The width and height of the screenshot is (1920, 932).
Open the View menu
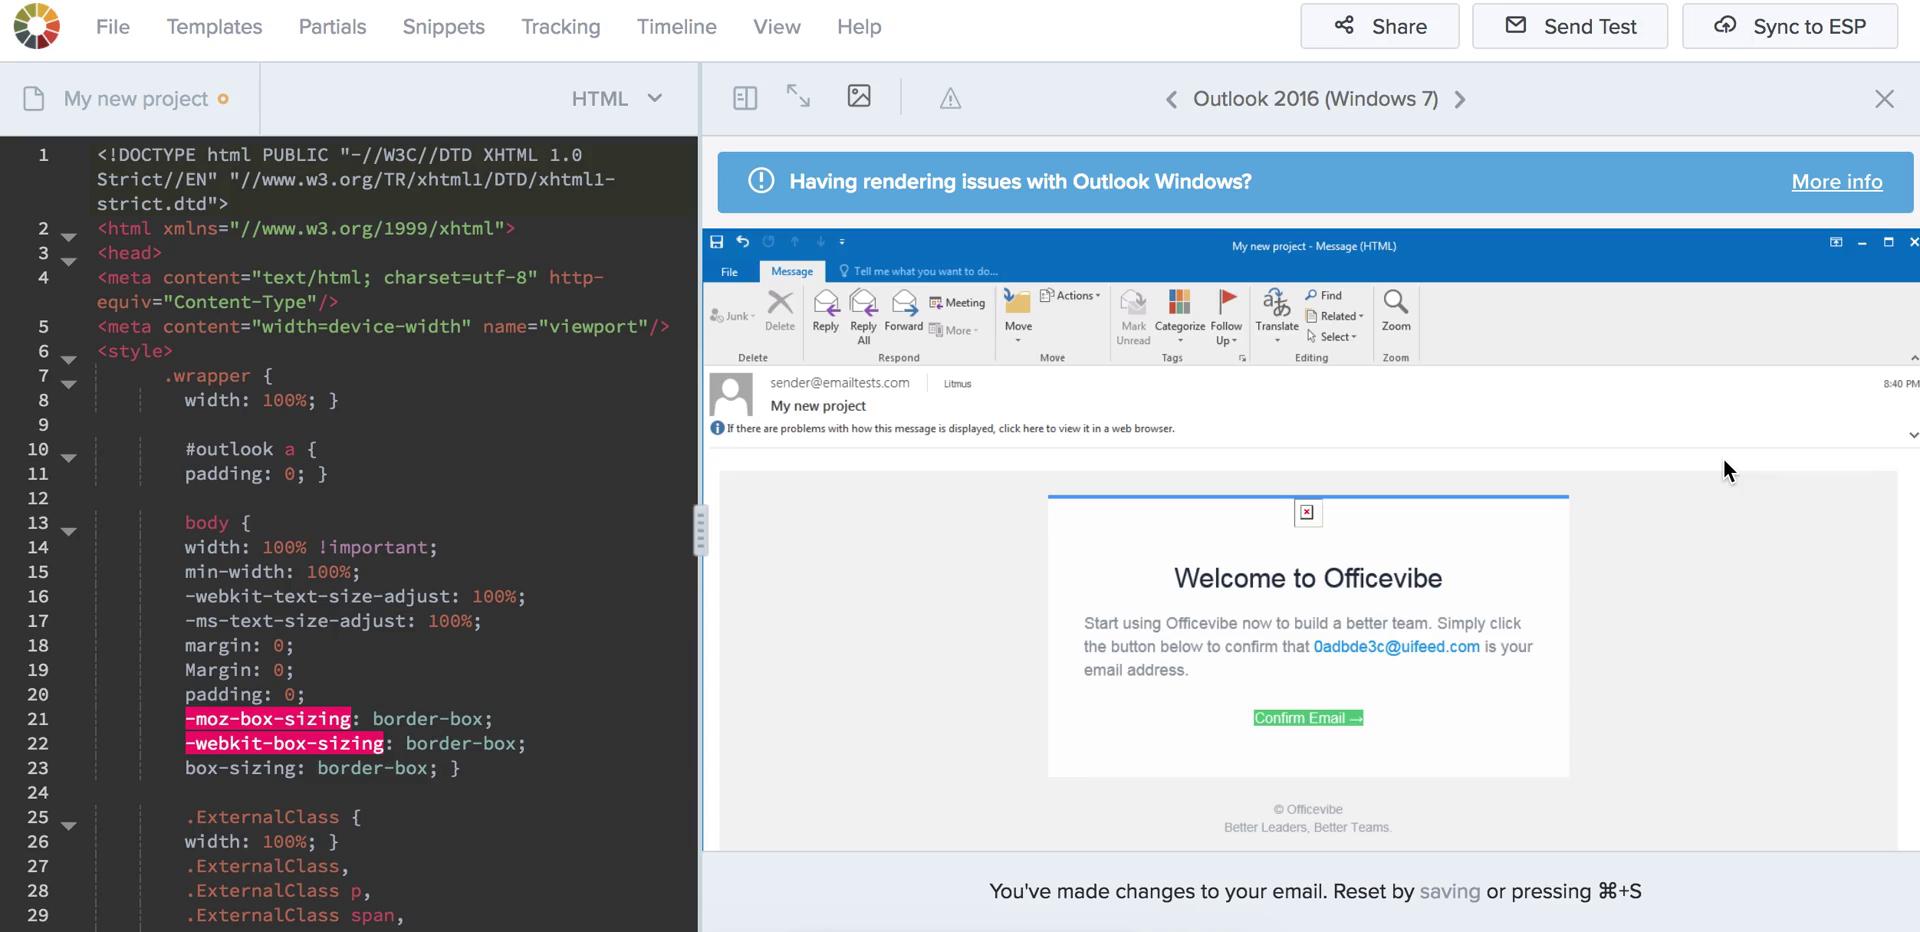click(x=777, y=27)
